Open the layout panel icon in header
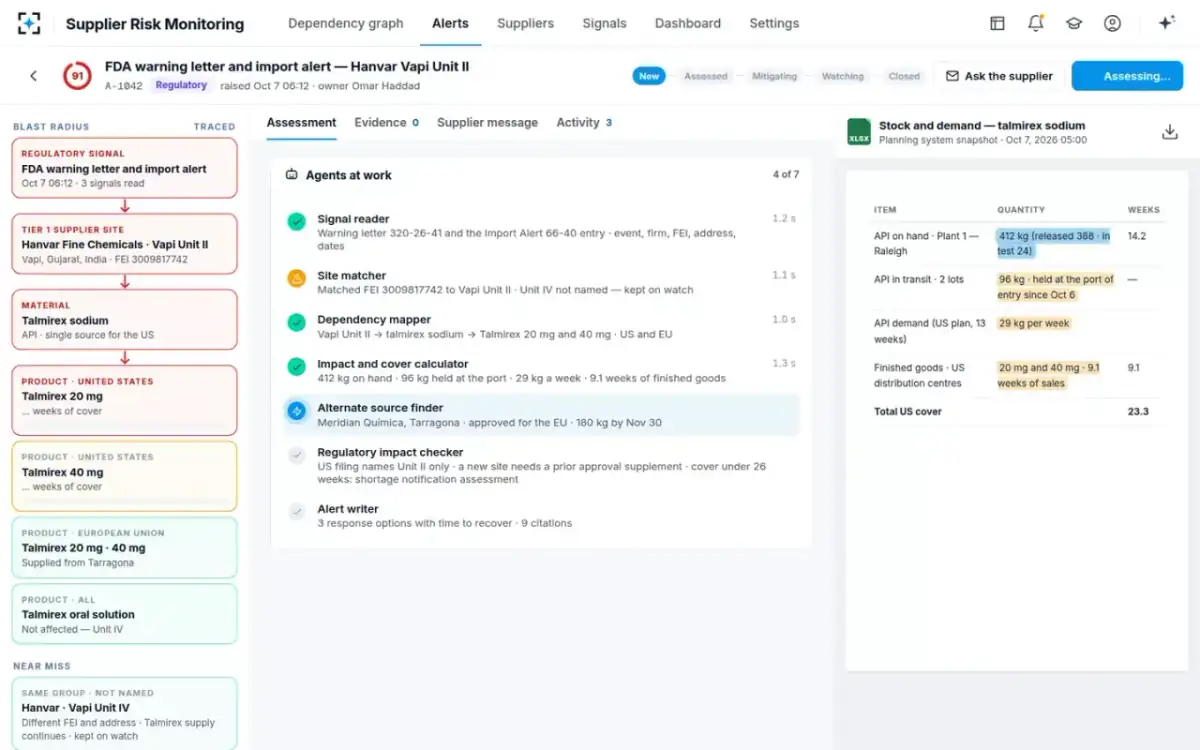 coord(997,23)
